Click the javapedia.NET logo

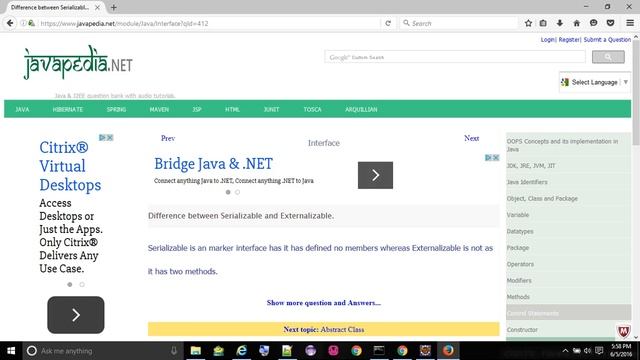78,62
